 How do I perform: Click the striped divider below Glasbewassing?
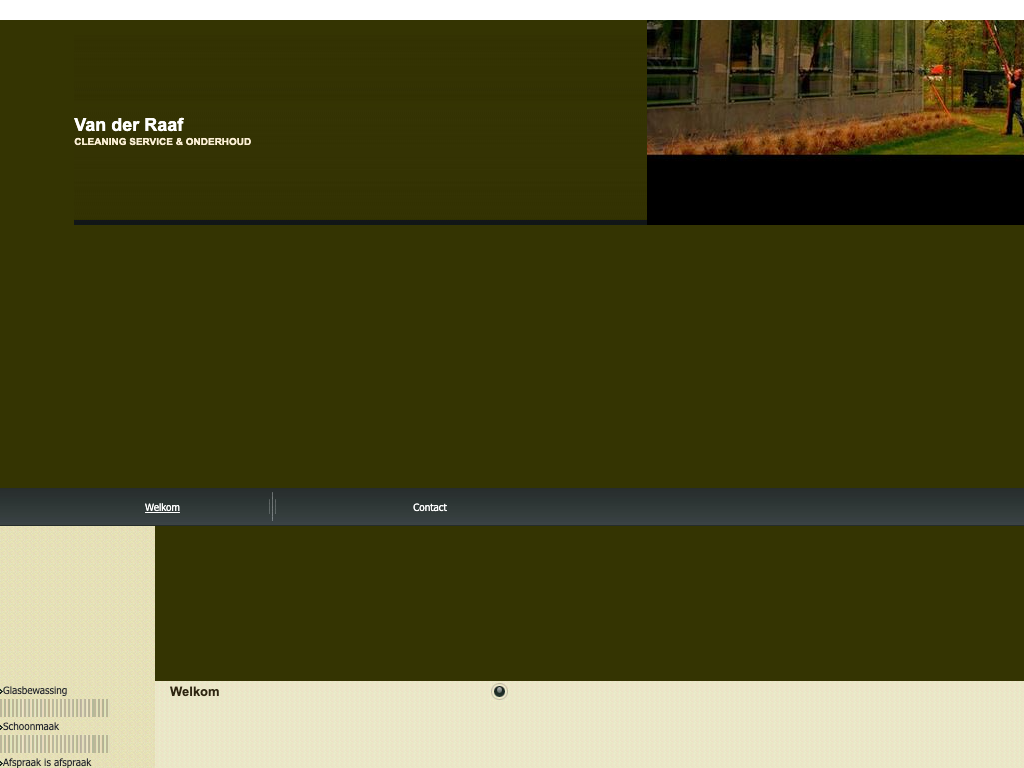click(x=54, y=708)
